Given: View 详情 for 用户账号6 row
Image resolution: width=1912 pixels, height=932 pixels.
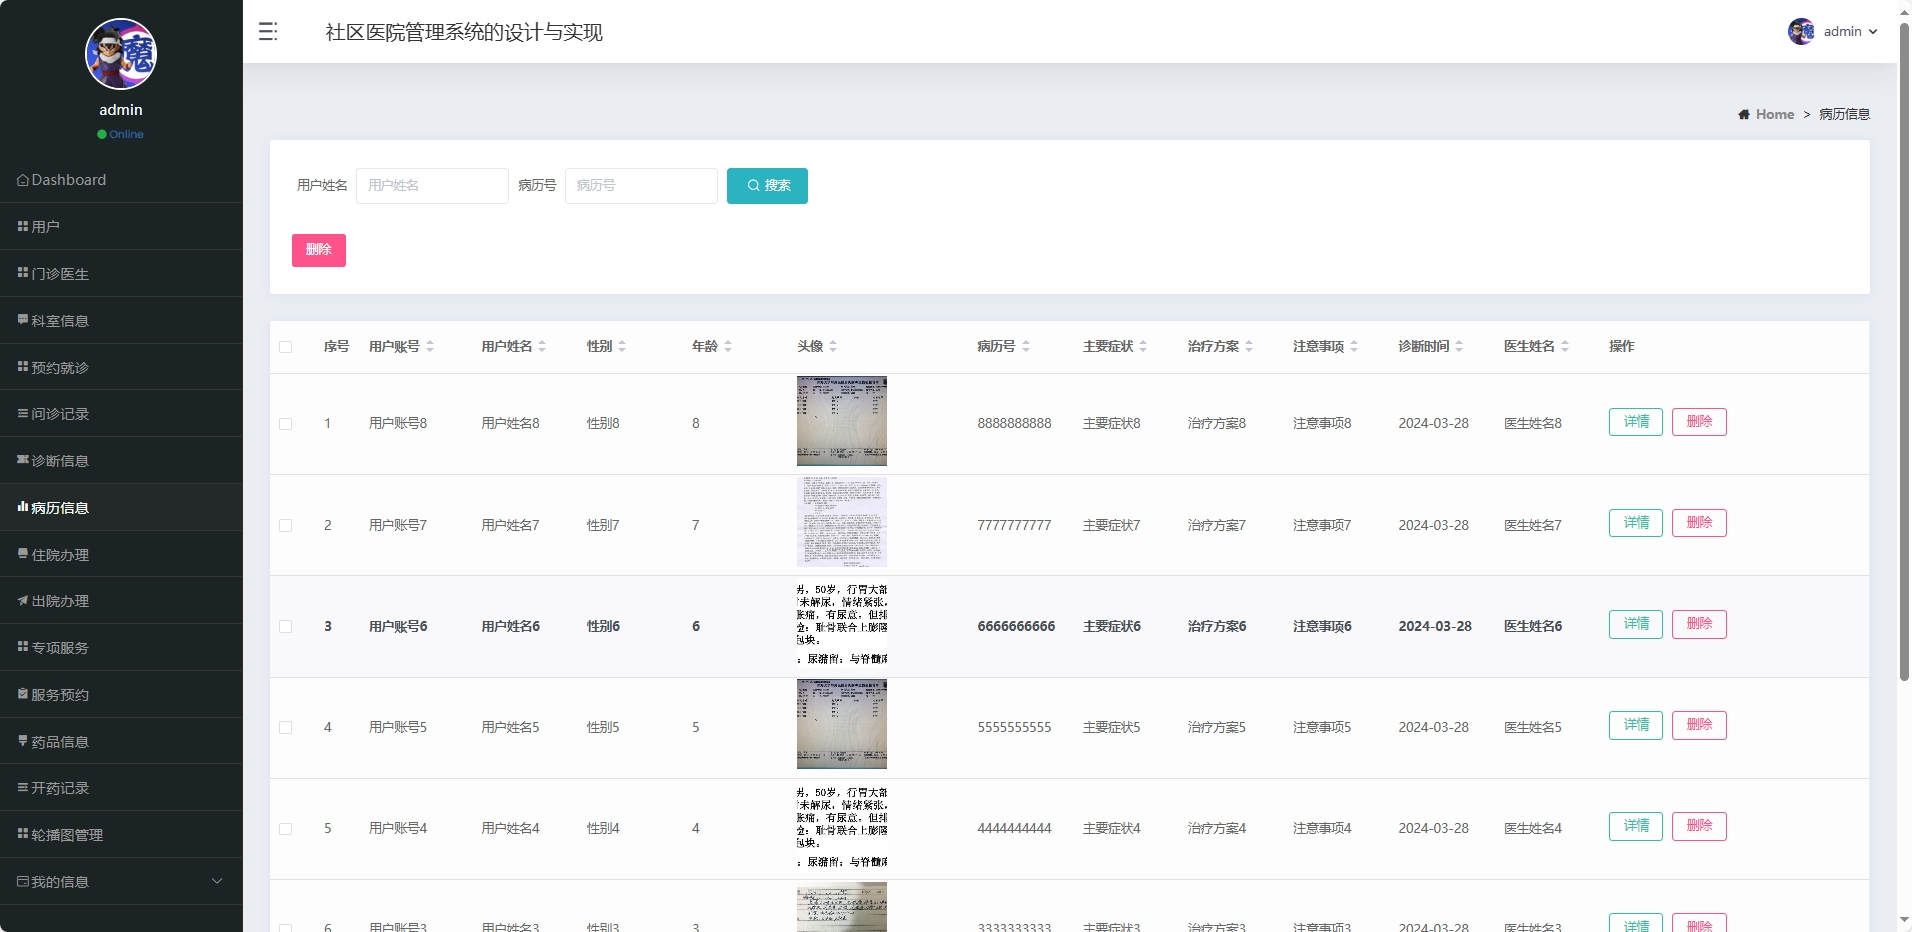Looking at the screenshot, I should click(x=1636, y=624).
